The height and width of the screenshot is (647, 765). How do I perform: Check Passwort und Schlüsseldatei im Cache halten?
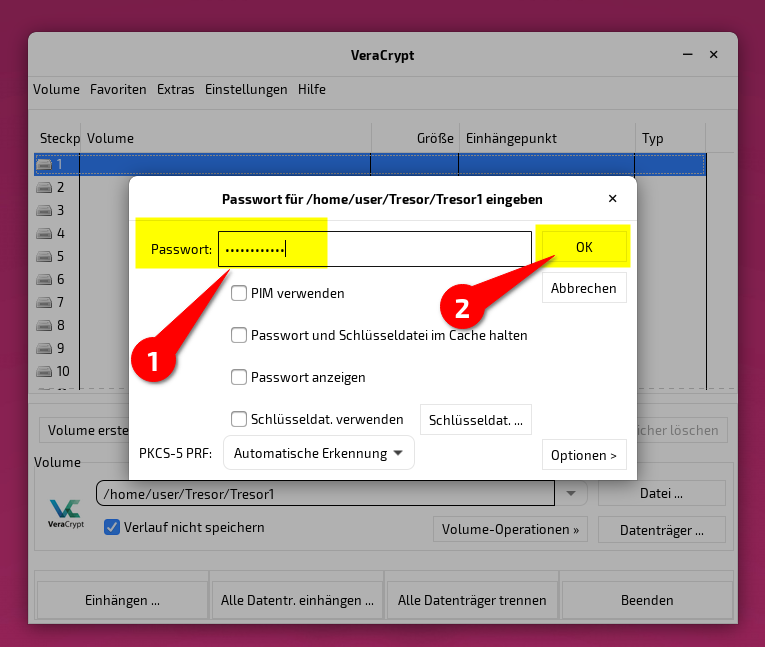239,335
